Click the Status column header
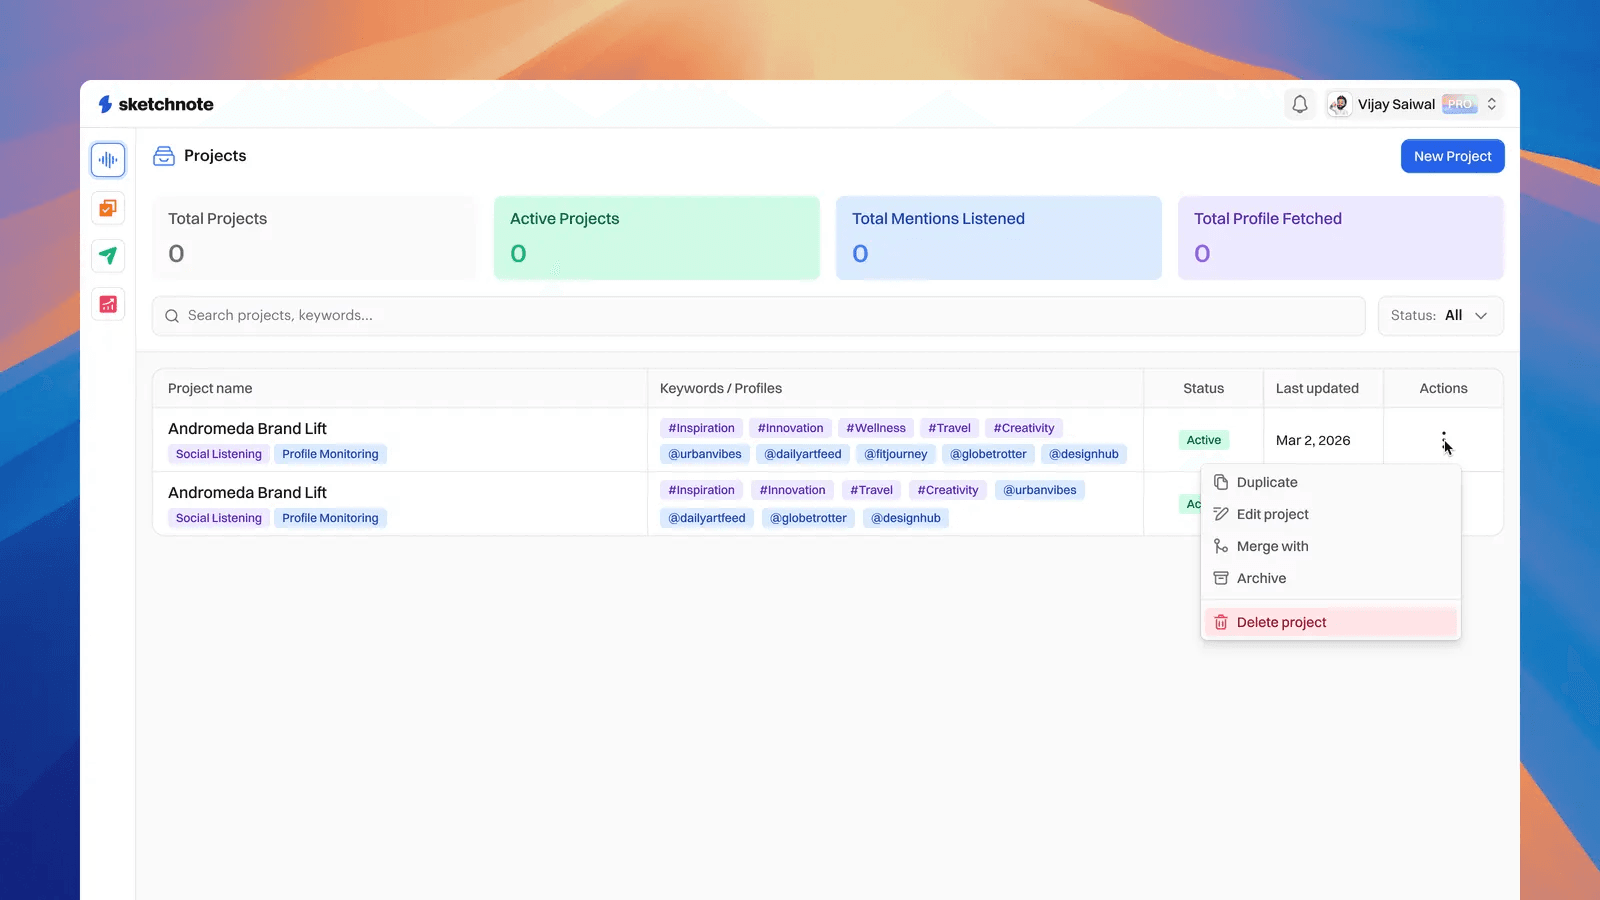Screen dimensions: 1600x900 click(1203, 388)
